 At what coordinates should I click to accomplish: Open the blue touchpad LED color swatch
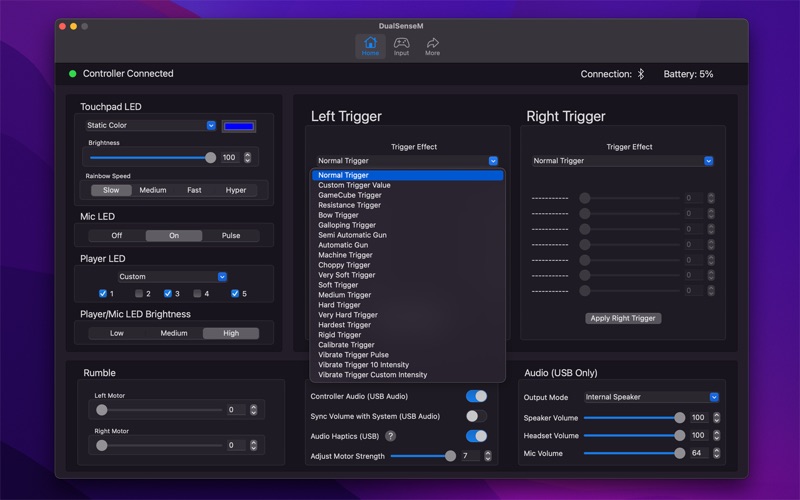click(239, 126)
